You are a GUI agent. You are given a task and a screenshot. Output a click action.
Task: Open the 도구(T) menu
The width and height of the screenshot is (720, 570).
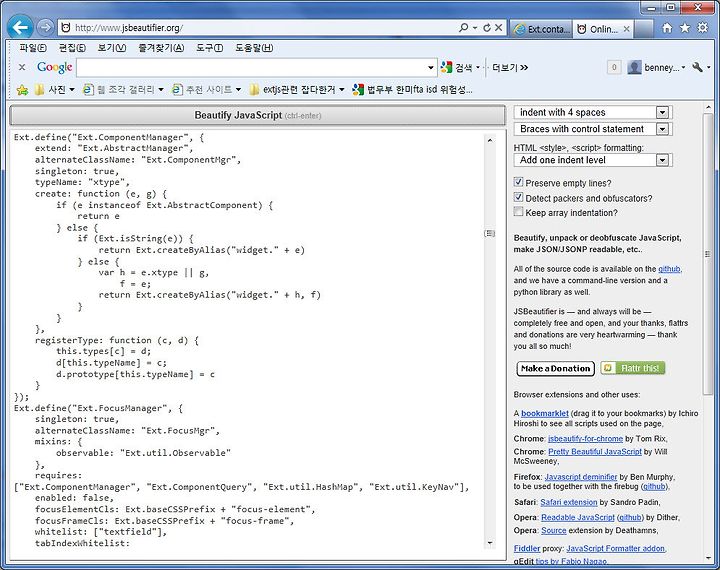coord(209,48)
